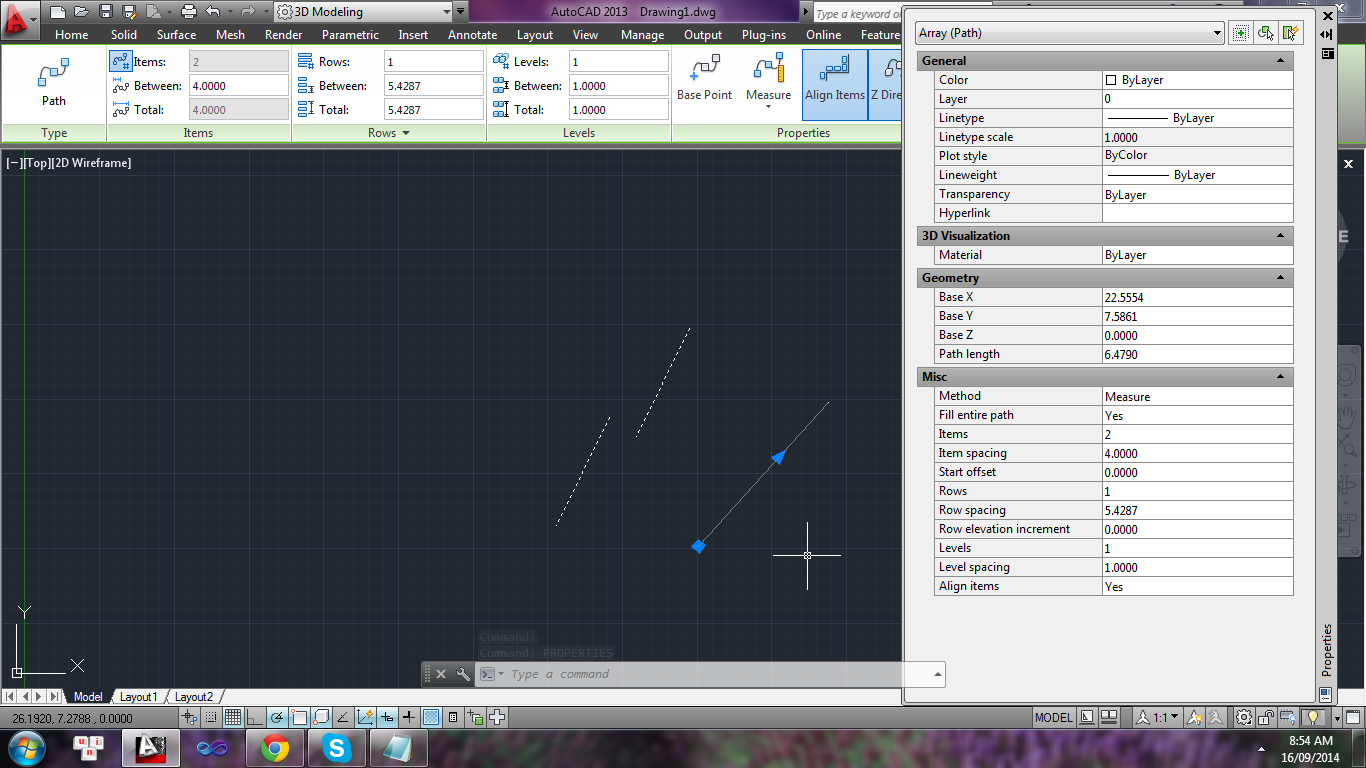Click the Quick View Drawings icon
Screen dimensions: 1366x768
pyautogui.click(x=1109, y=717)
